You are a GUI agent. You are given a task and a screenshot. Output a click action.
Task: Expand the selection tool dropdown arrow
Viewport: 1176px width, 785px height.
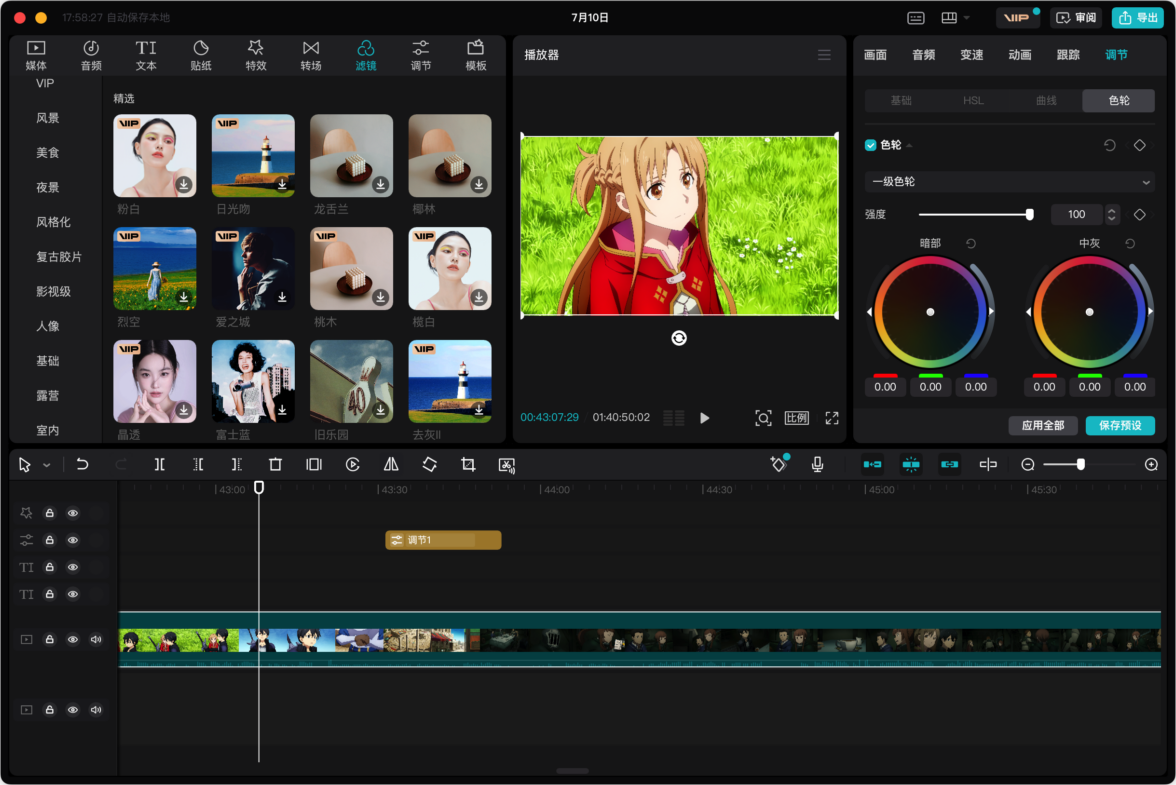click(46, 466)
